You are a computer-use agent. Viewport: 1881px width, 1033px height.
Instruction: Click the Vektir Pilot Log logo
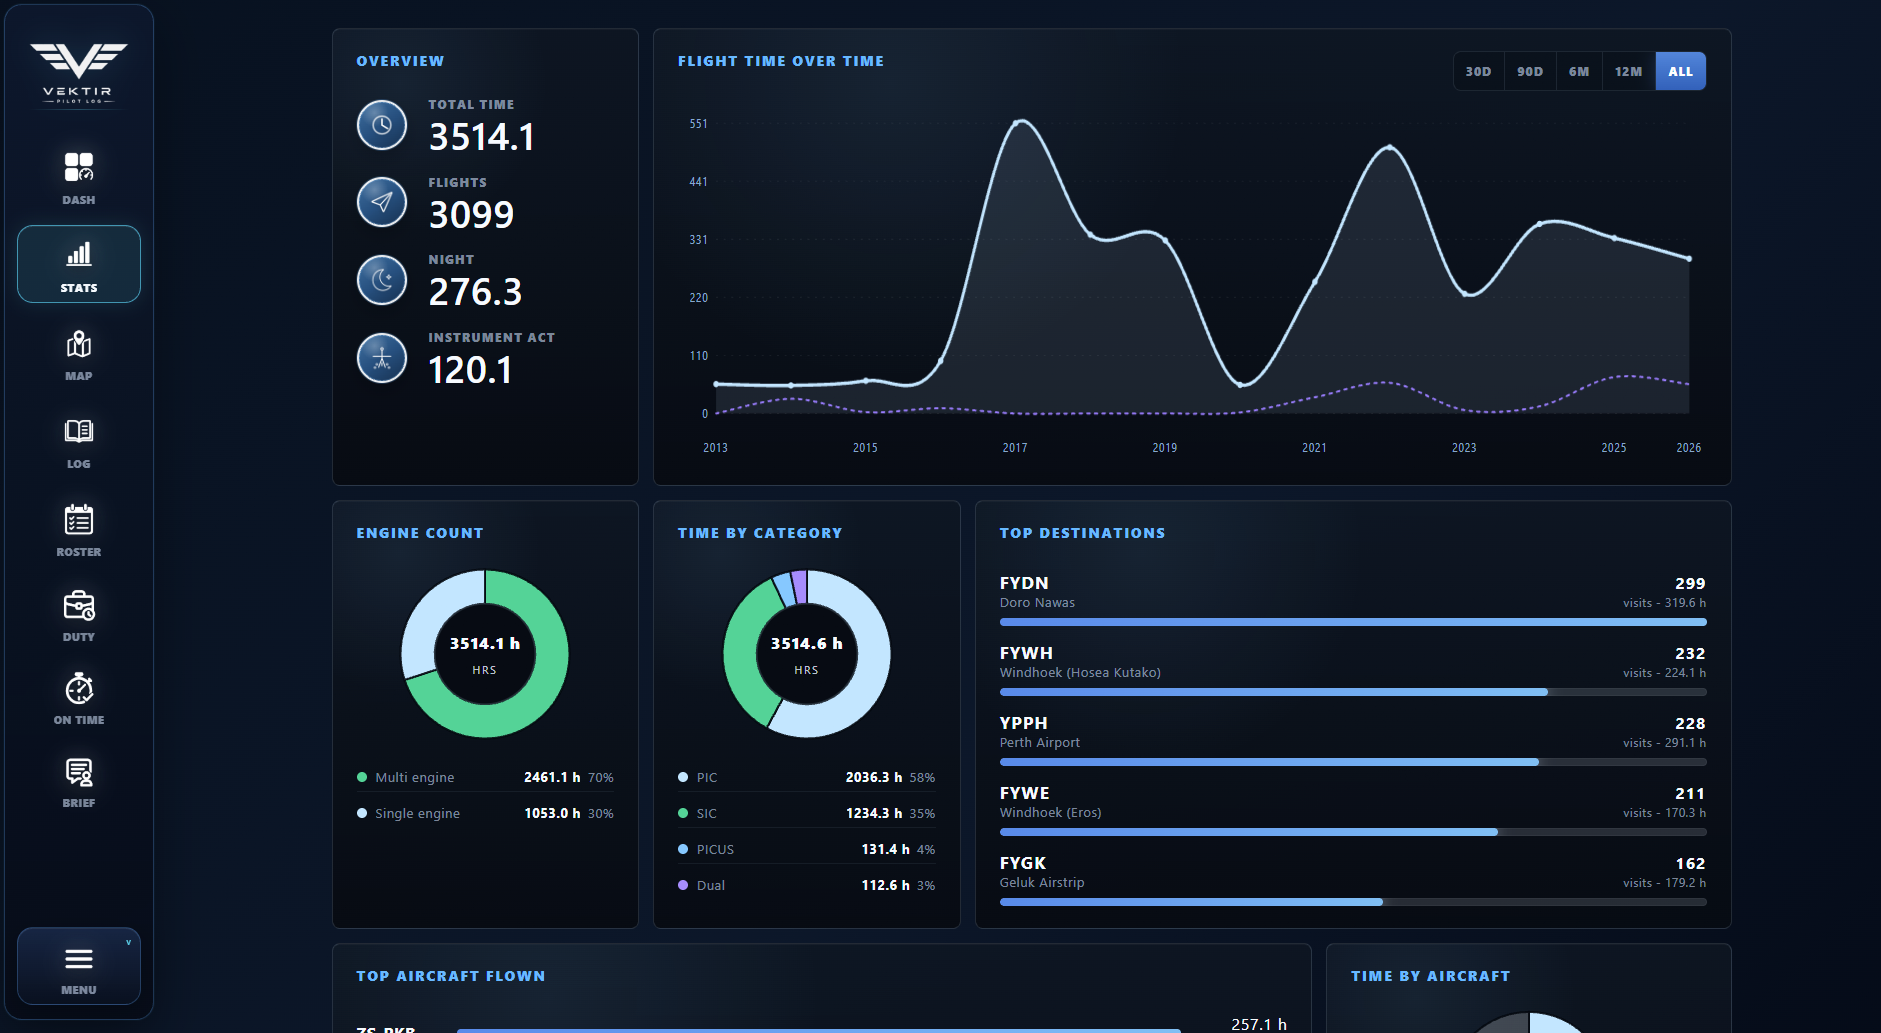(x=79, y=73)
